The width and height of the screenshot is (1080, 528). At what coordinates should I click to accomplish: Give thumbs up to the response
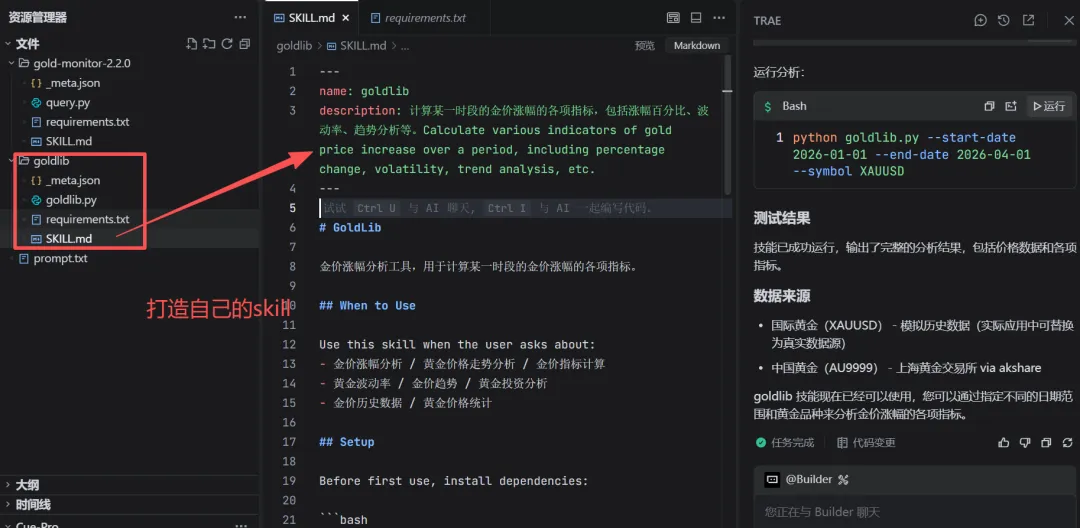click(1004, 443)
